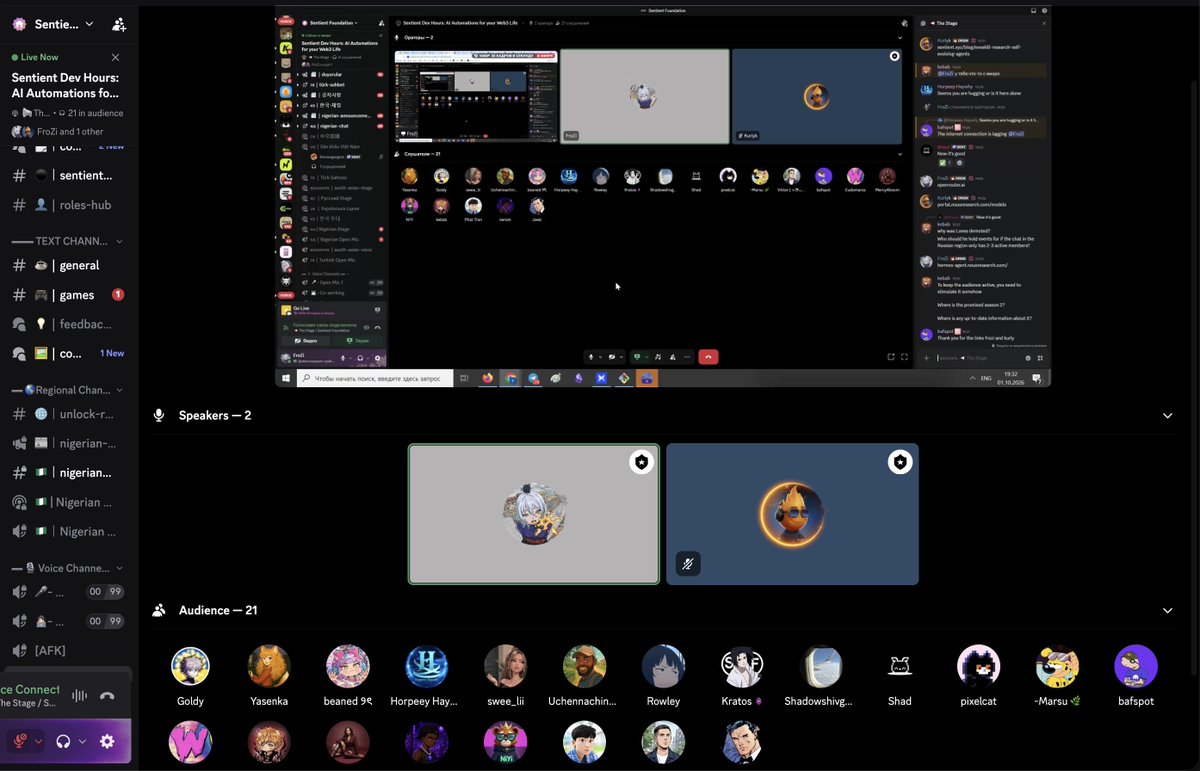
Task: Open the invite members icon beside server name
Action: [x=119, y=24]
